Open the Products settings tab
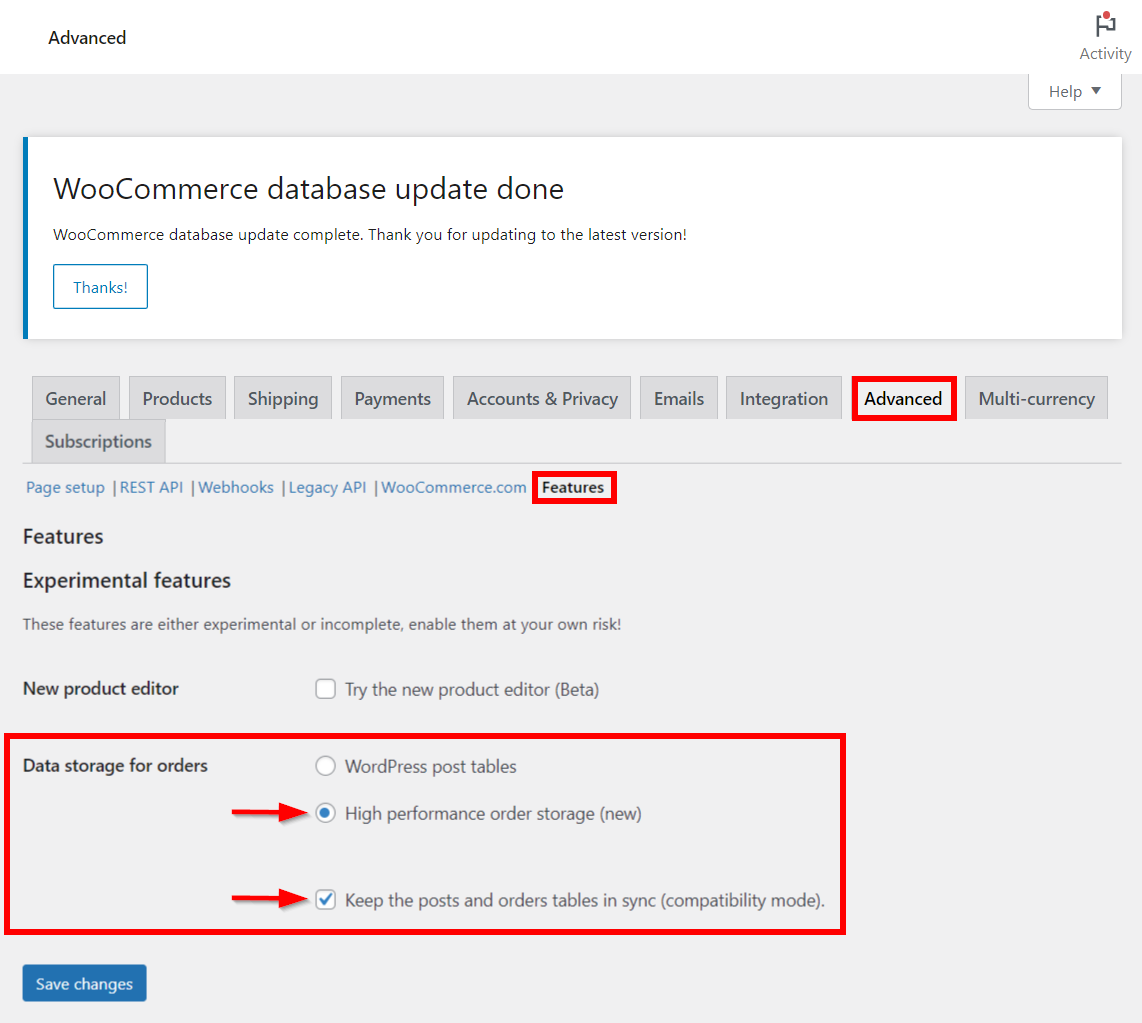This screenshot has width=1142, height=1023. [x=177, y=398]
